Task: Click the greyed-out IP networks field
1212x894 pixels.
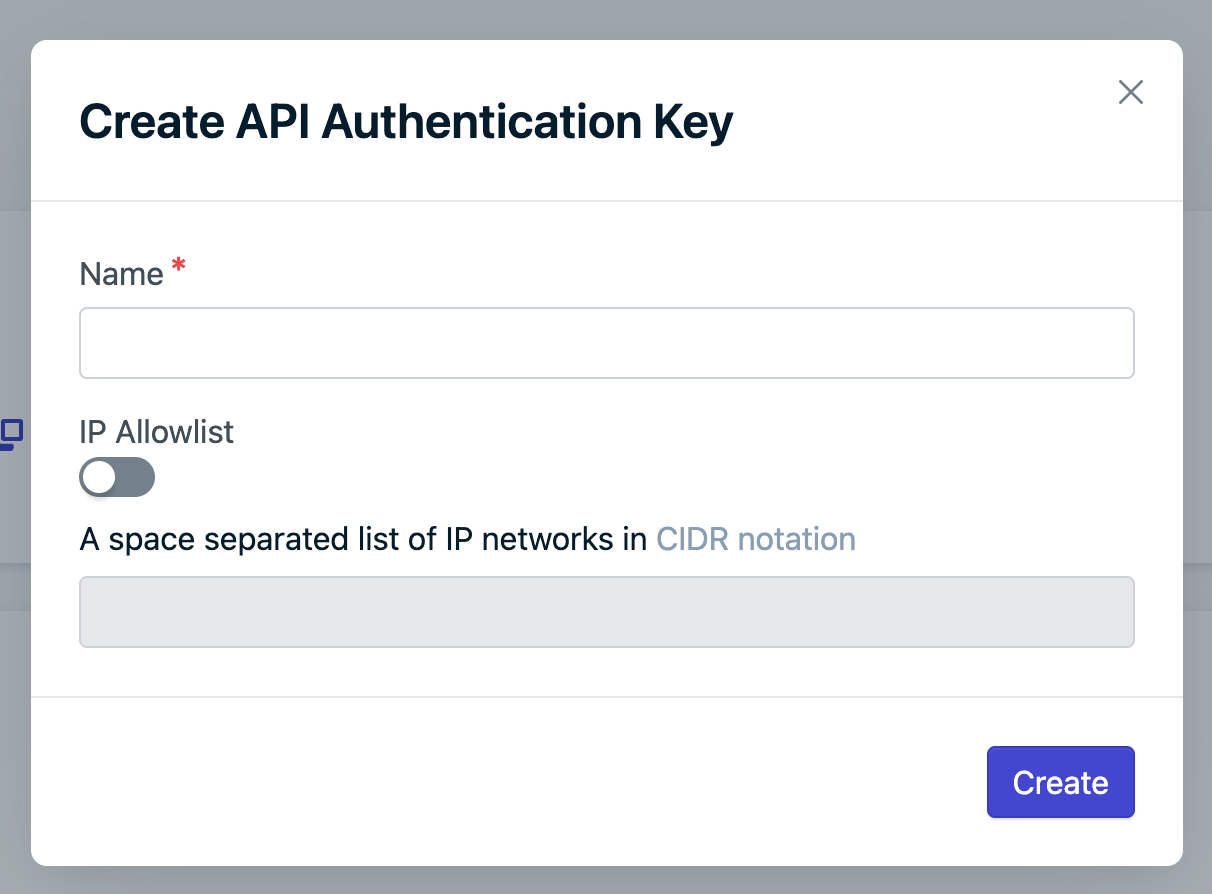Action: [x=606, y=611]
